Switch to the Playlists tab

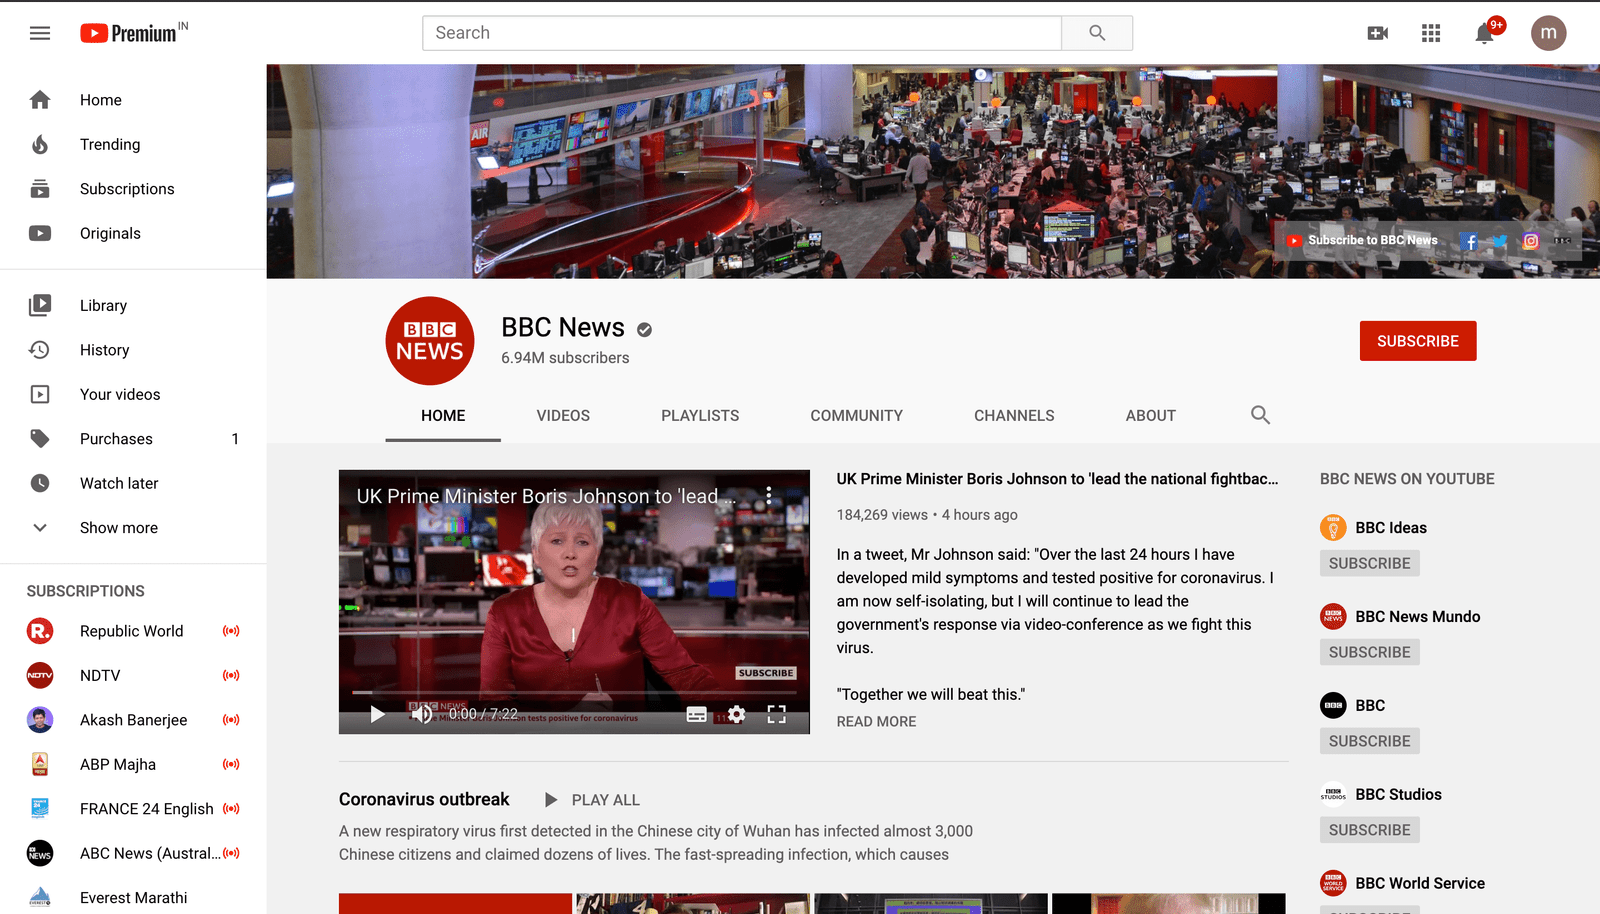pos(700,416)
